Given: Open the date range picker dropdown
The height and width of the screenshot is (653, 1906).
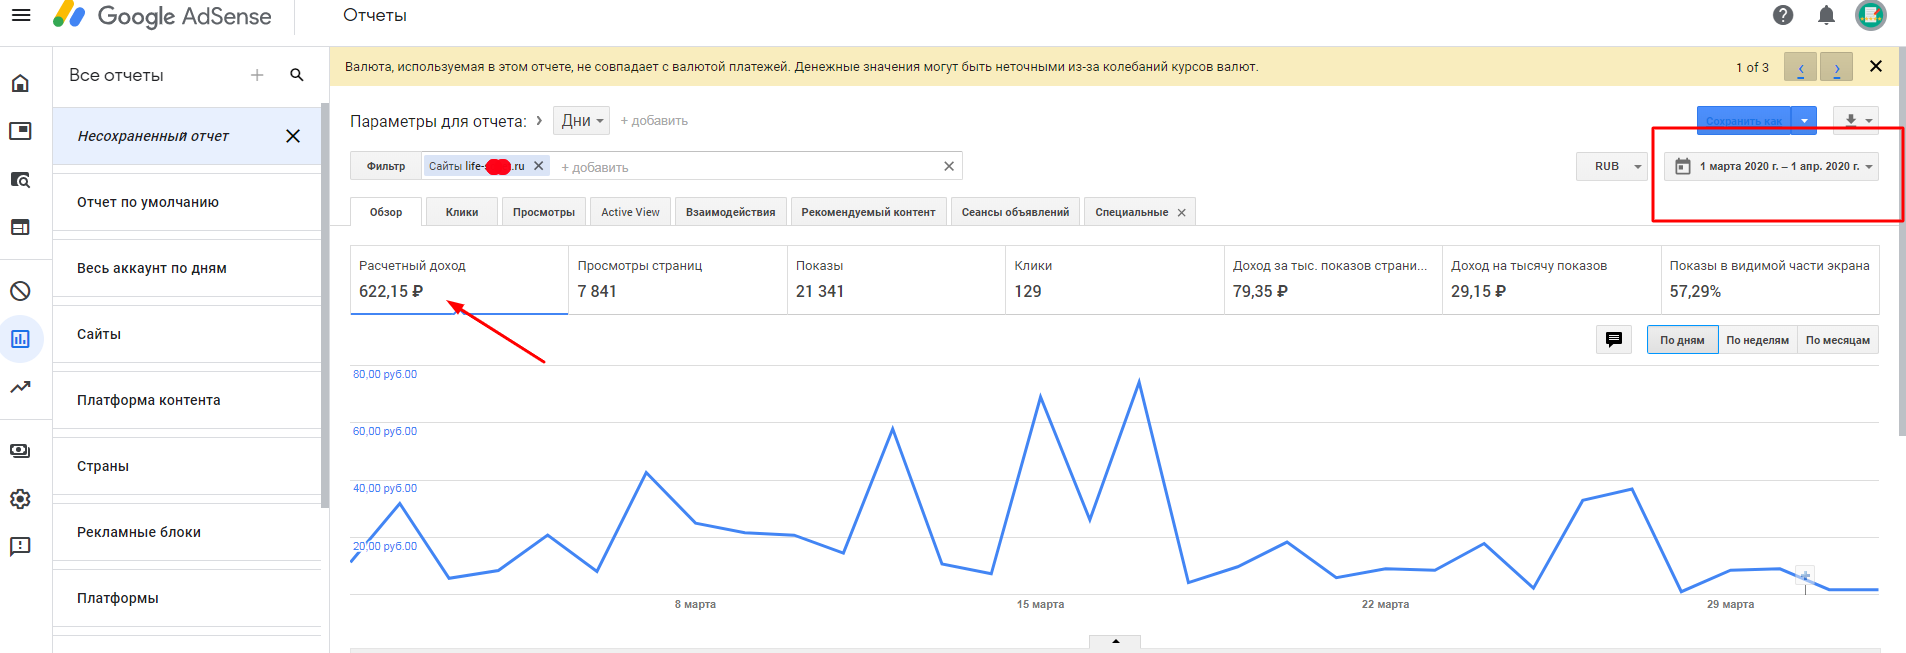Looking at the screenshot, I should click(1772, 166).
